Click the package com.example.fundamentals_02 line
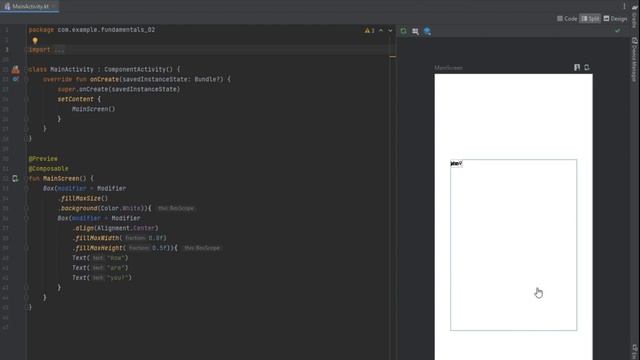640x360 pixels. (92, 30)
